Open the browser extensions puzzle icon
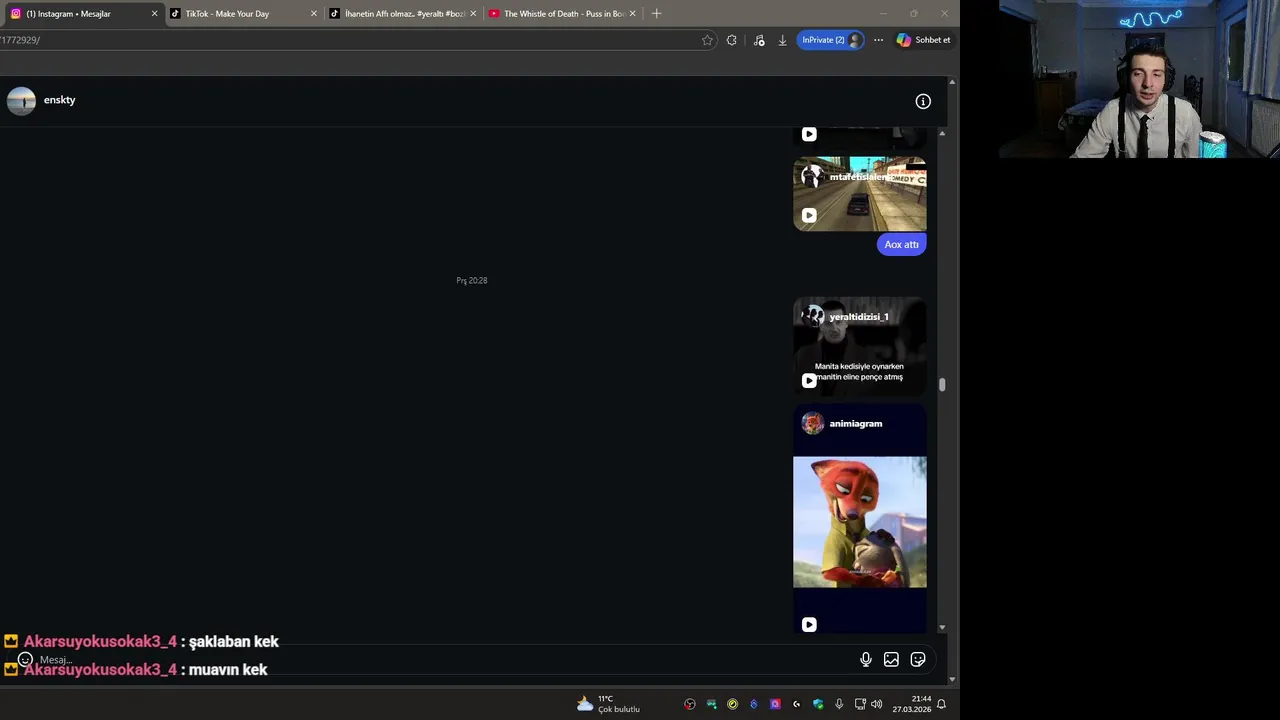 pyautogui.click(x=732, y=40)
